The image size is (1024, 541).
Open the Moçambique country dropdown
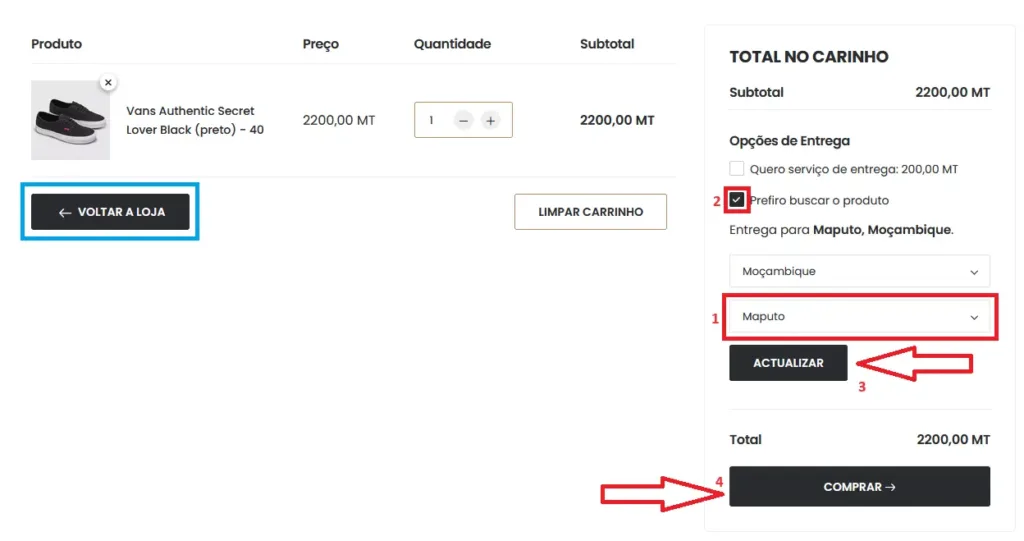coord(858,271)
